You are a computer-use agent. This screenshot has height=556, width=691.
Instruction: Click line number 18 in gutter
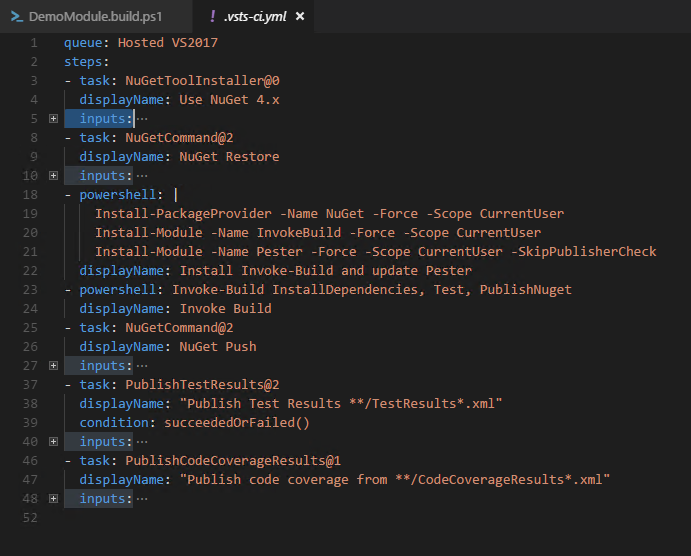(x=30, y=195)
